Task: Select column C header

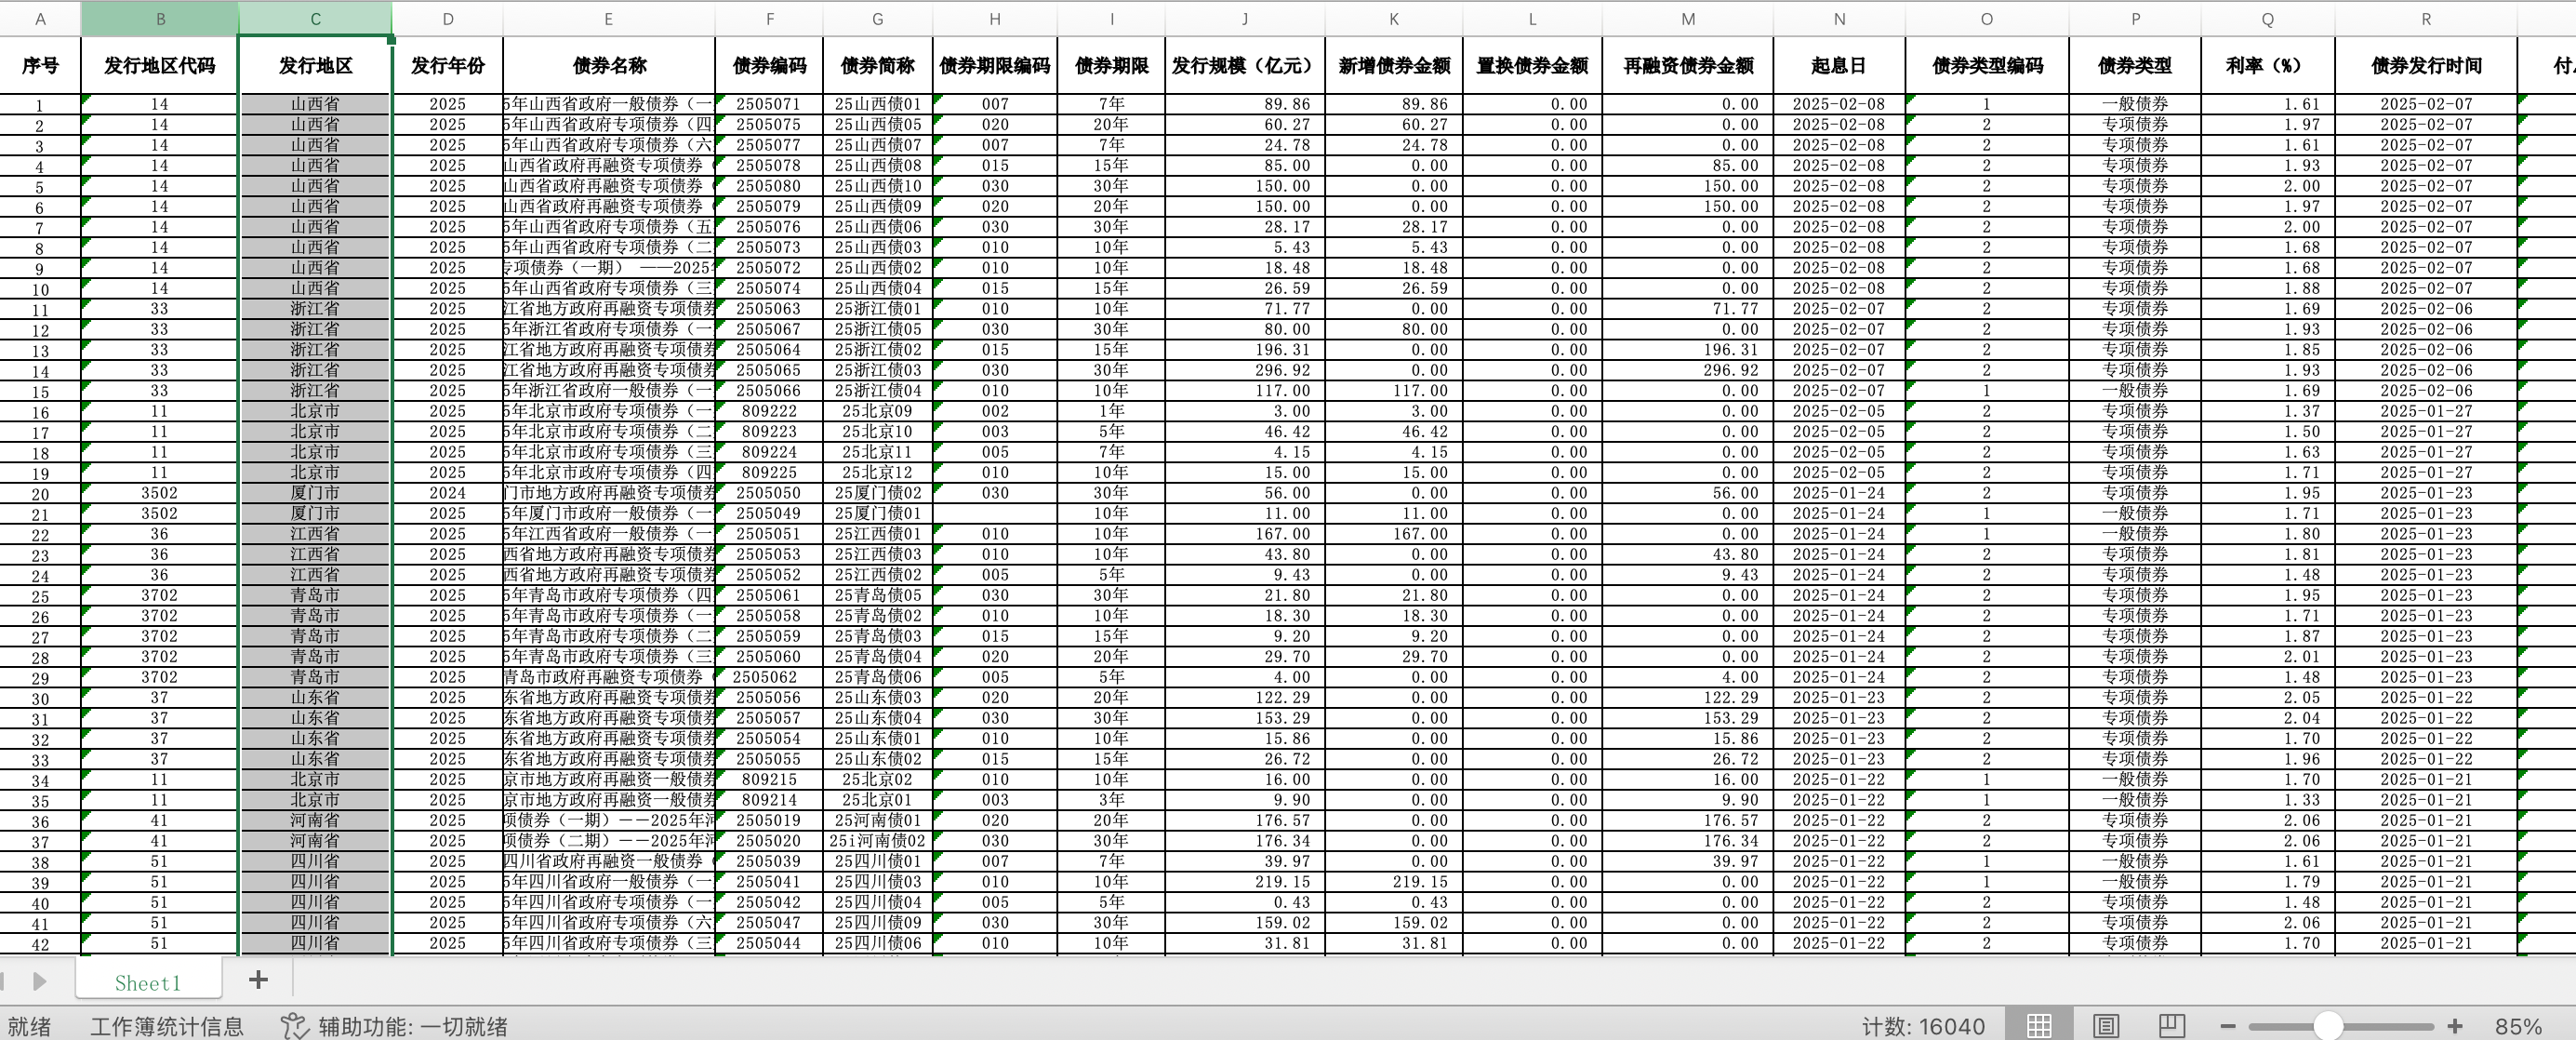Action: click(x=315, y=19)
